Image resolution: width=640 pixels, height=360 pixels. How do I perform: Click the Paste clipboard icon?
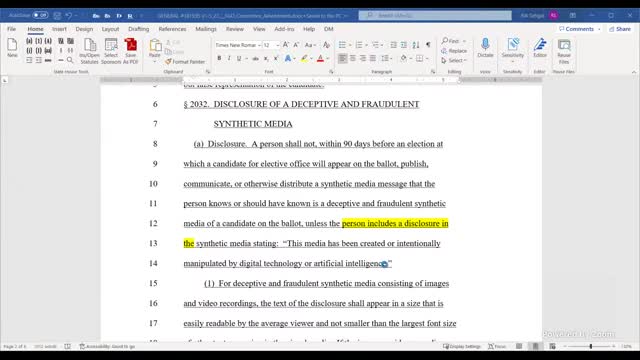(155, 48)
